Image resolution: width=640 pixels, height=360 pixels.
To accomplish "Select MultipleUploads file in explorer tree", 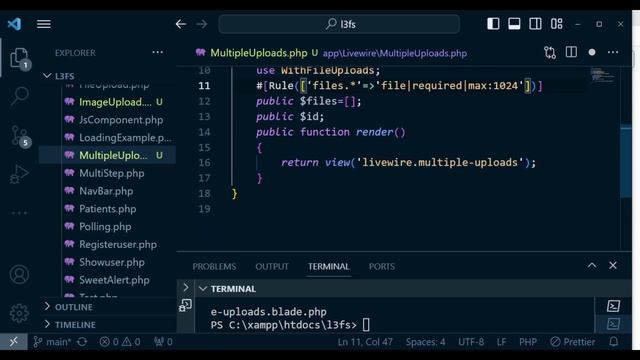I will pyautogui.click(x=108, y=156).
